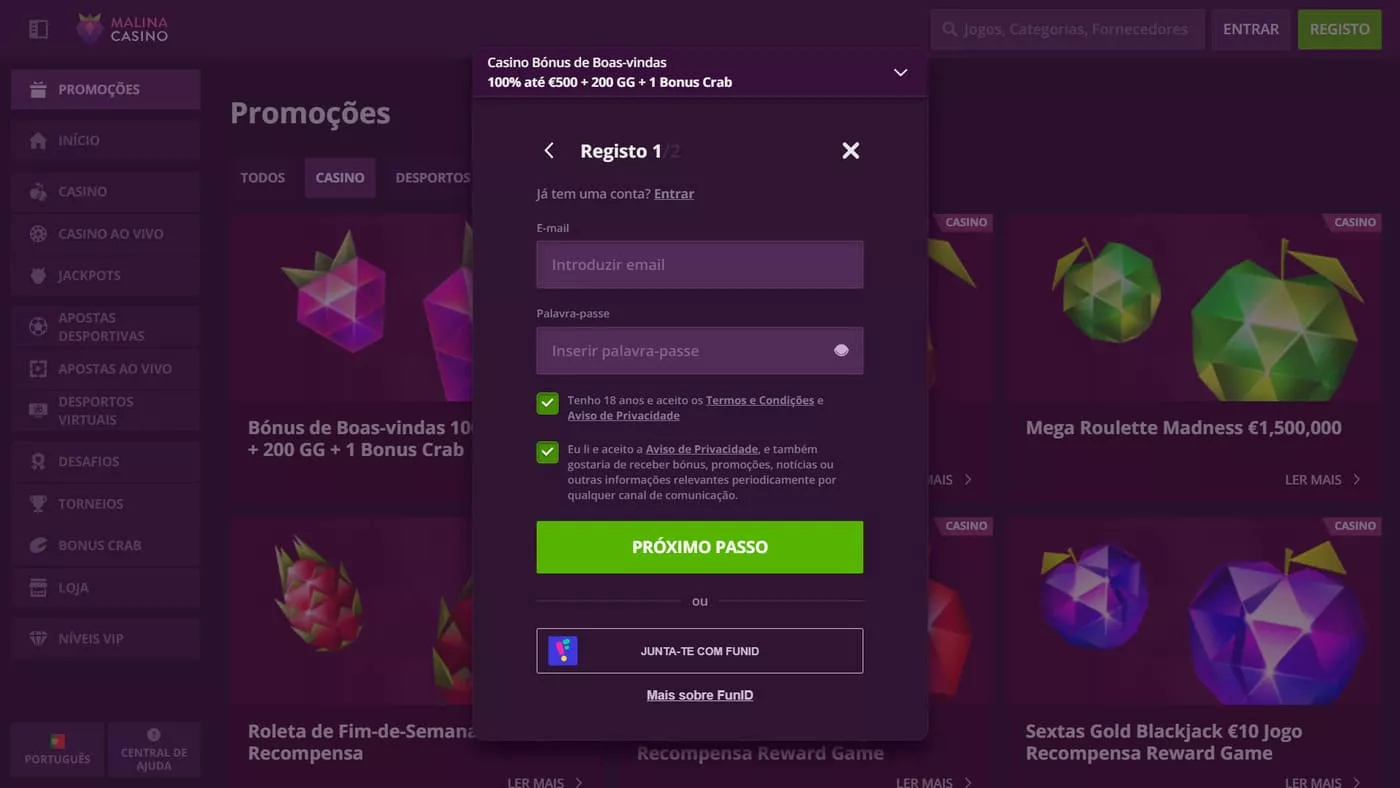Select the Casino promotions tab
Viewport: 1400px width, 788px height.
(x=340, y=178)
